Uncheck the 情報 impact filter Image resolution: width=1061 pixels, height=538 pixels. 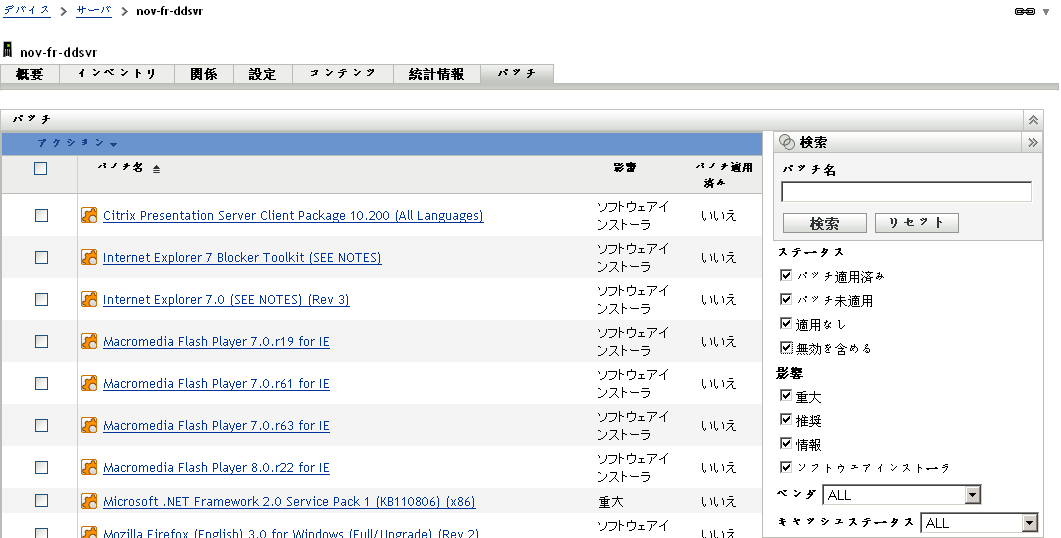tap(786, 443)
